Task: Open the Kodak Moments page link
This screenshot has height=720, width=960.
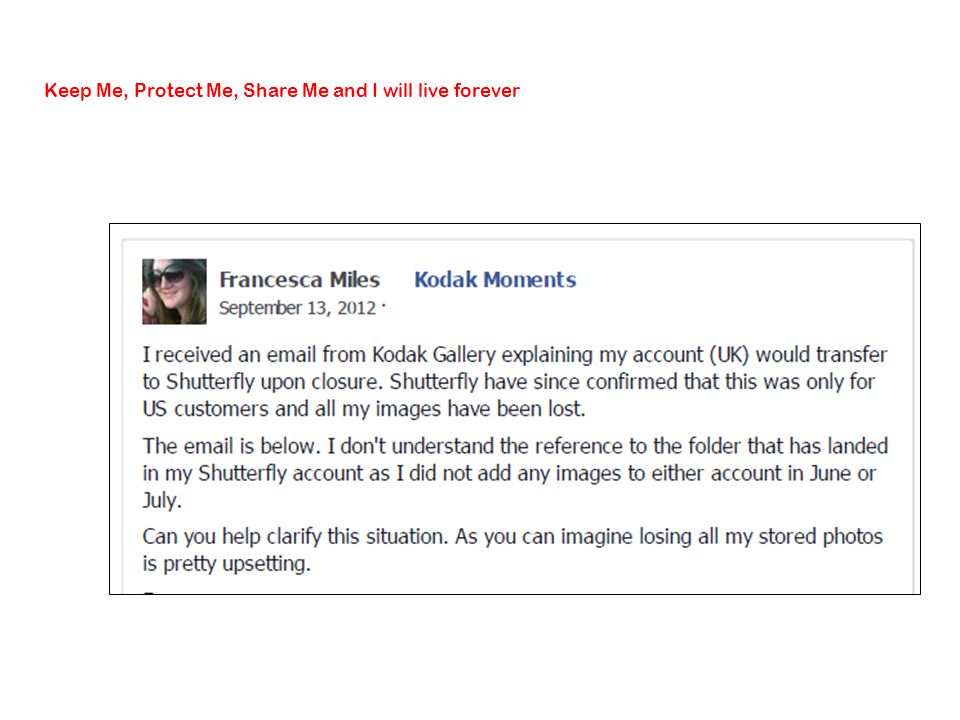Action: click(495, 280)
